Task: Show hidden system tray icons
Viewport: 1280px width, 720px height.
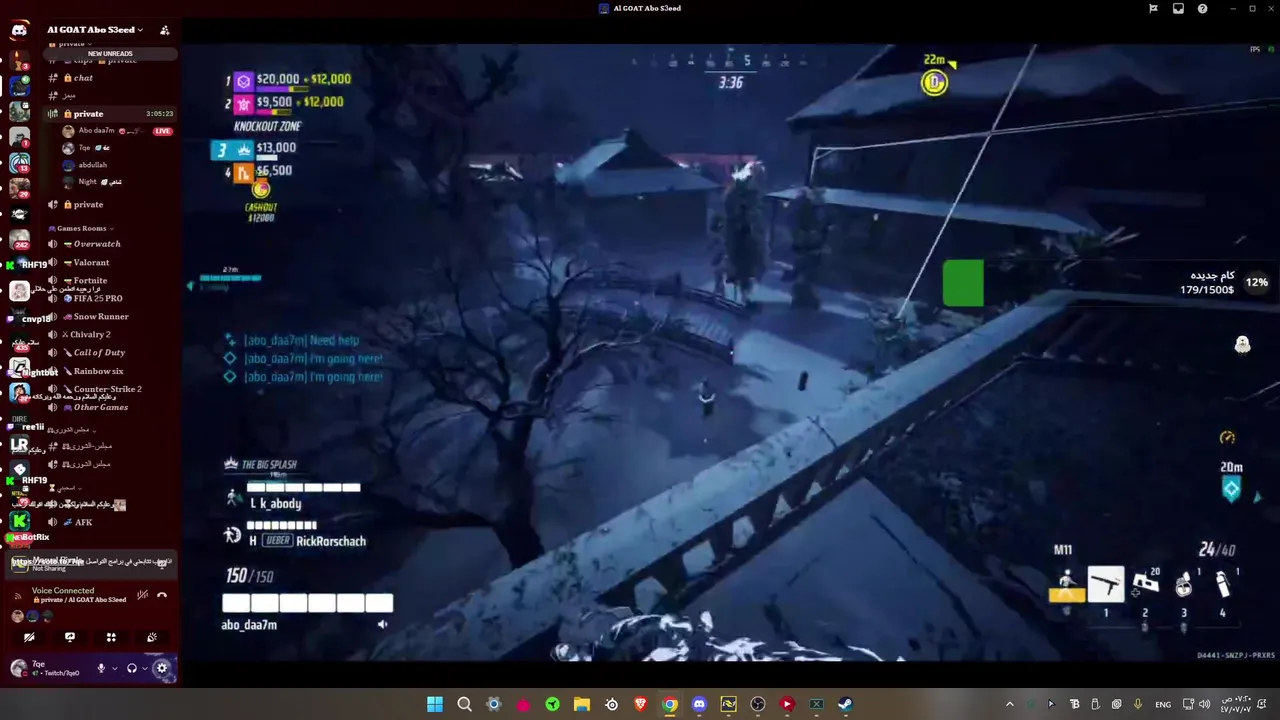Action: click(1009, 704)
